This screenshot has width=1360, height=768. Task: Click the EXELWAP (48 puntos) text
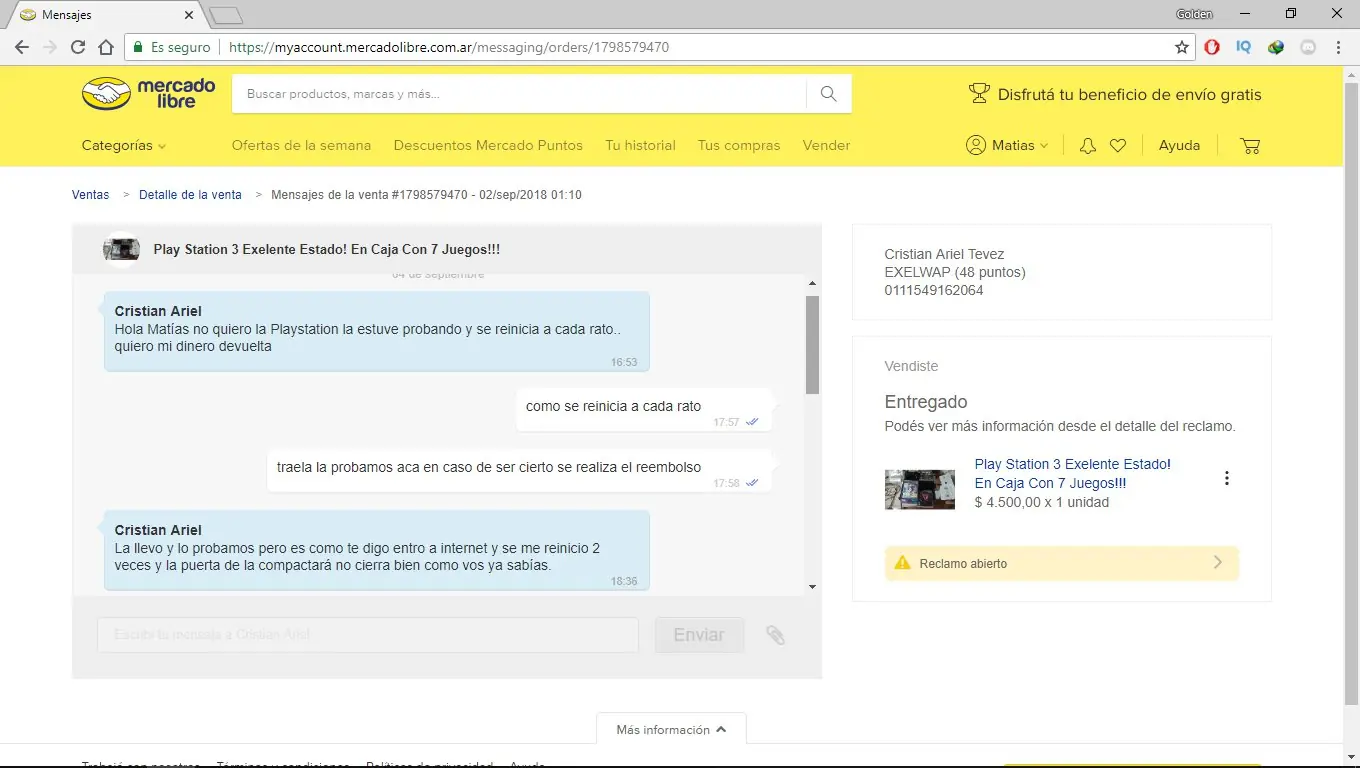[955, 273]
